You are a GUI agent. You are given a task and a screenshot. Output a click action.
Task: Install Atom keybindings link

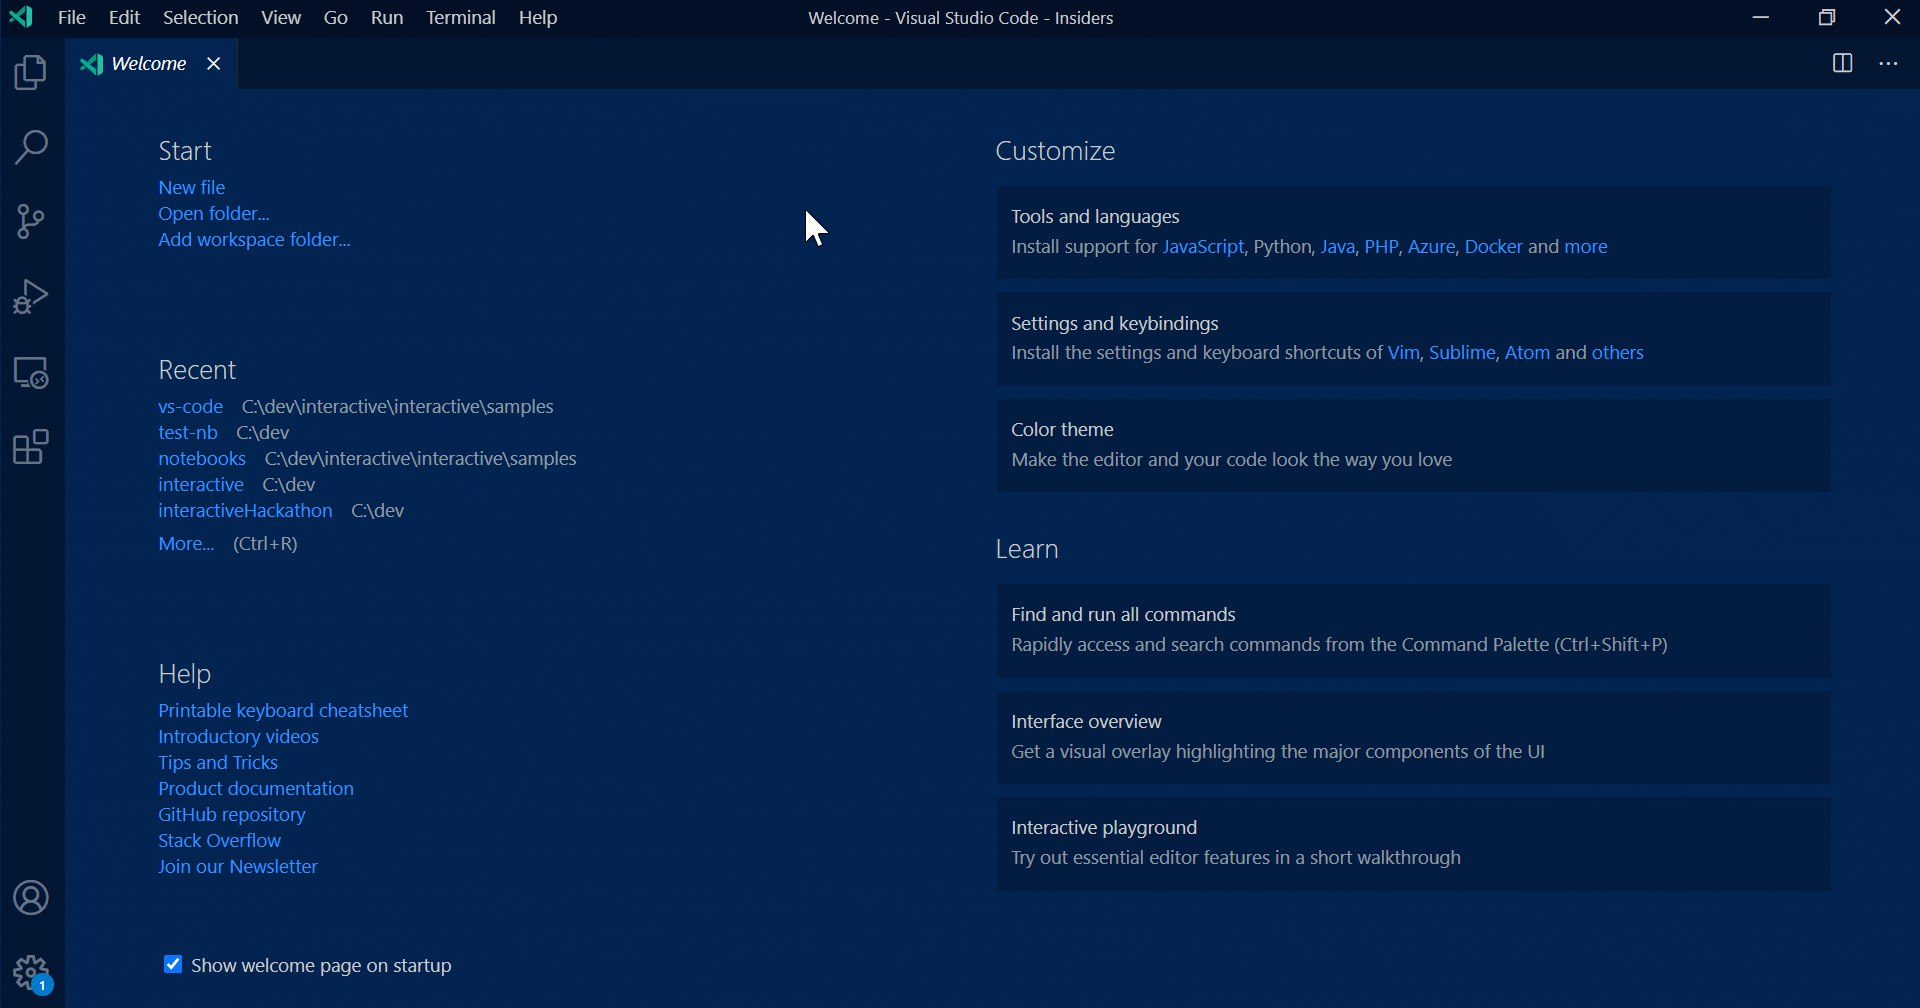pyautogui.click(x=1527, y=353)
